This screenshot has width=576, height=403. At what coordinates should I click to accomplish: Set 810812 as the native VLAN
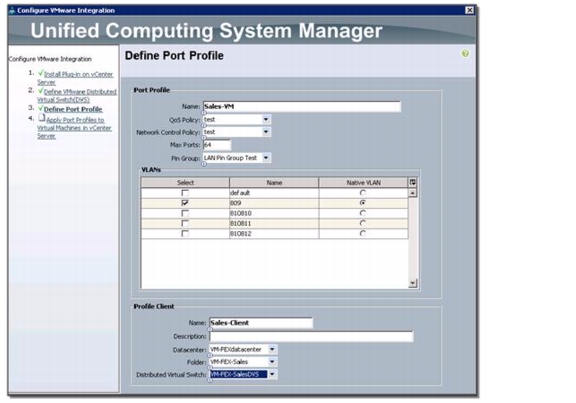pyautogui.click(x=363, y=233)
